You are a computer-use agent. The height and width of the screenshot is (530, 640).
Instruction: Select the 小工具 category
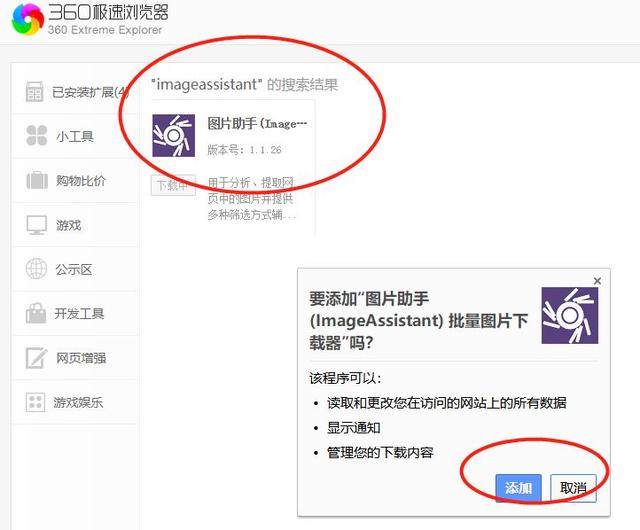(x=75, y=136)
